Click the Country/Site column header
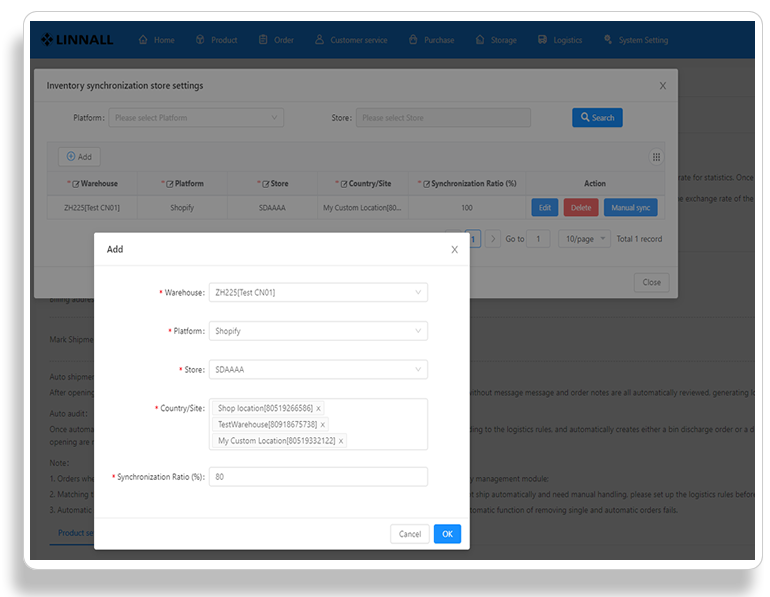 coord(363,184)
